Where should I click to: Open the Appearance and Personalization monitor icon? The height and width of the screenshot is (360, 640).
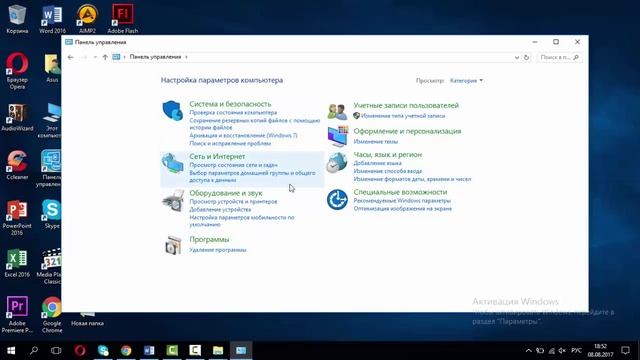pos(338,136)
